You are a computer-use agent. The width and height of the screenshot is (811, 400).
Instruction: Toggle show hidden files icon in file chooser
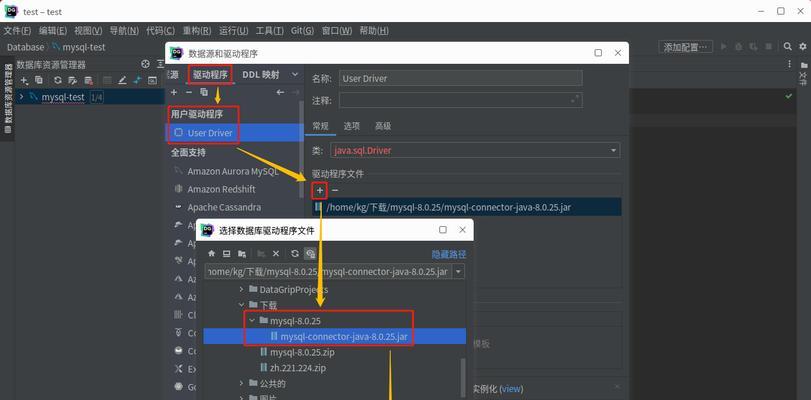[310, 254]
